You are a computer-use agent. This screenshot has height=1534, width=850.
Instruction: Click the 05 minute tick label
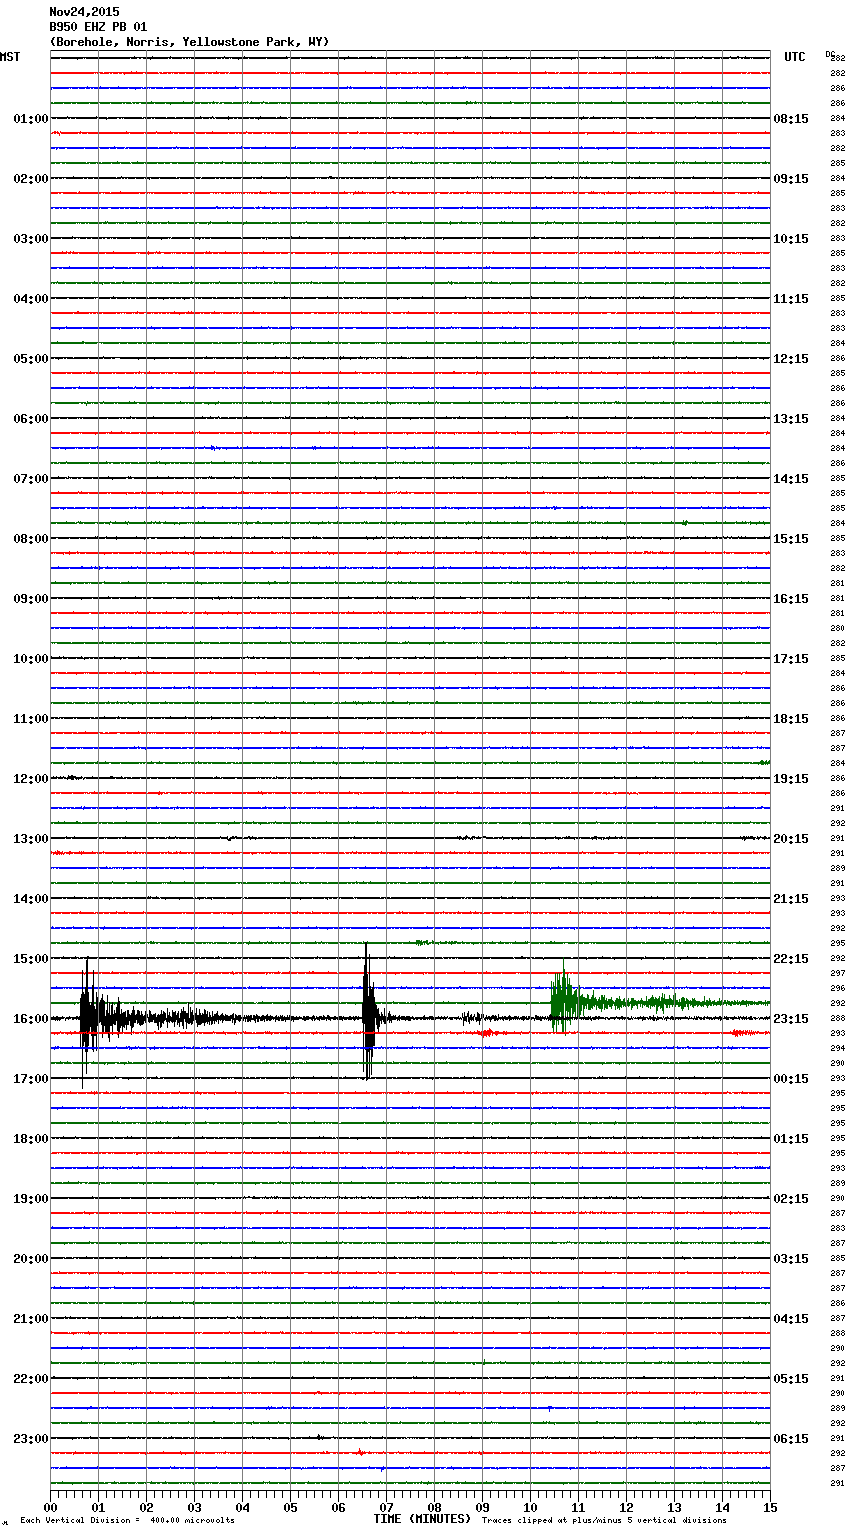coord(290,1507)
